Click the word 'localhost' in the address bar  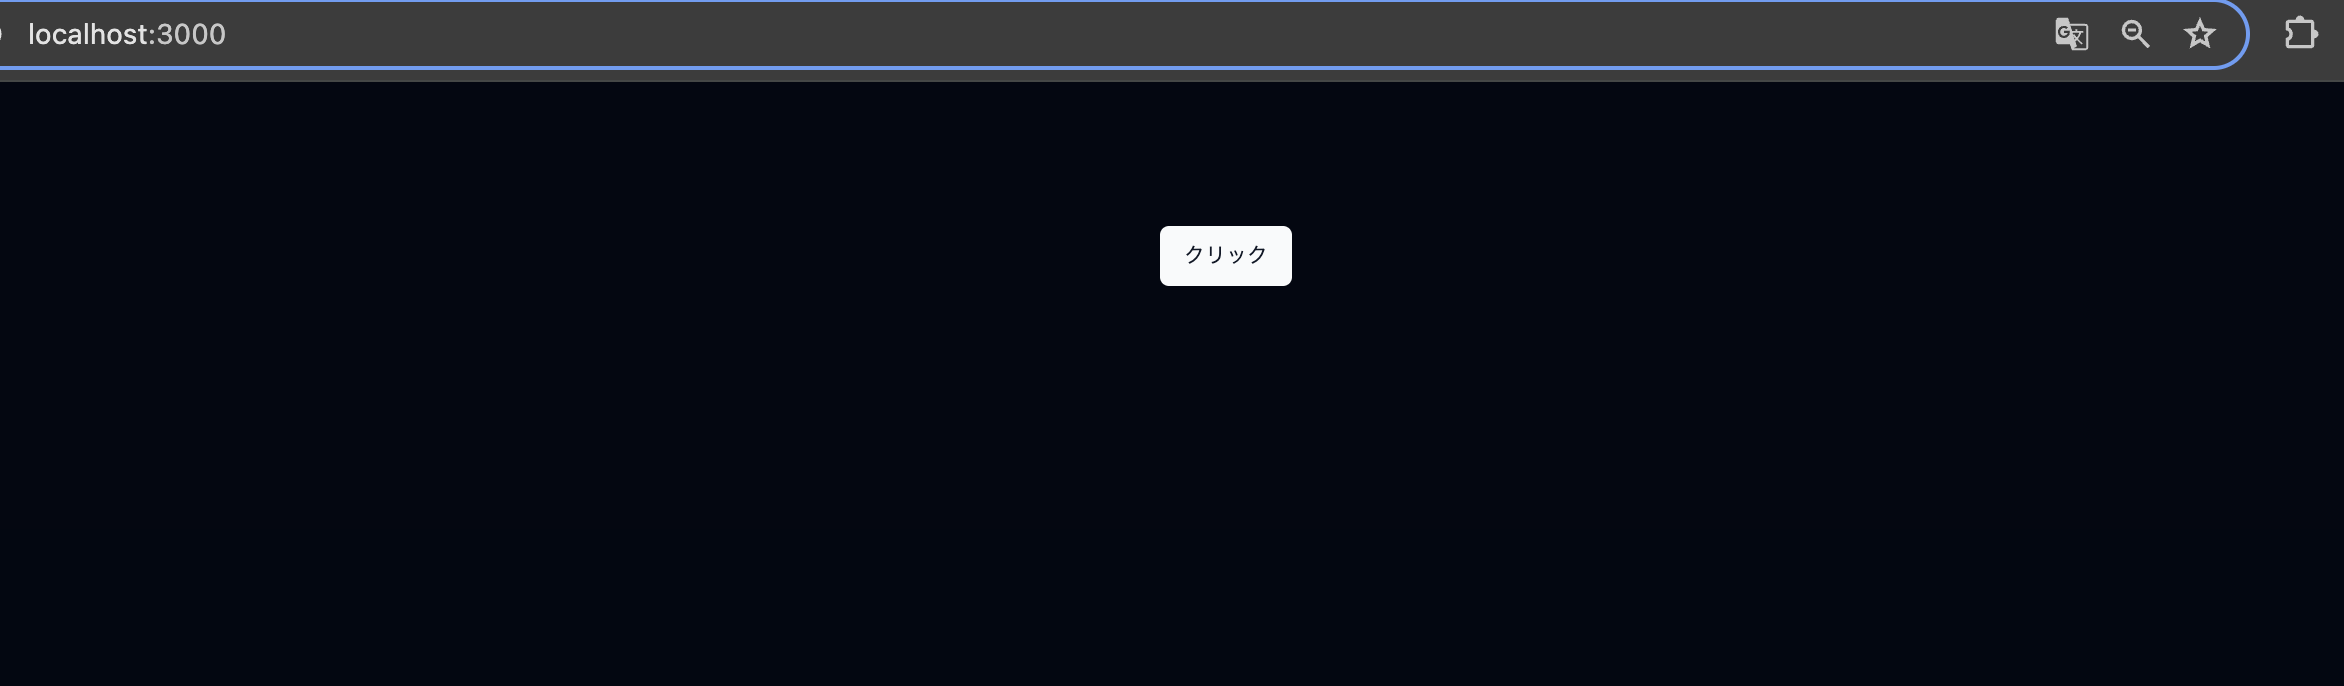point(88,35)
